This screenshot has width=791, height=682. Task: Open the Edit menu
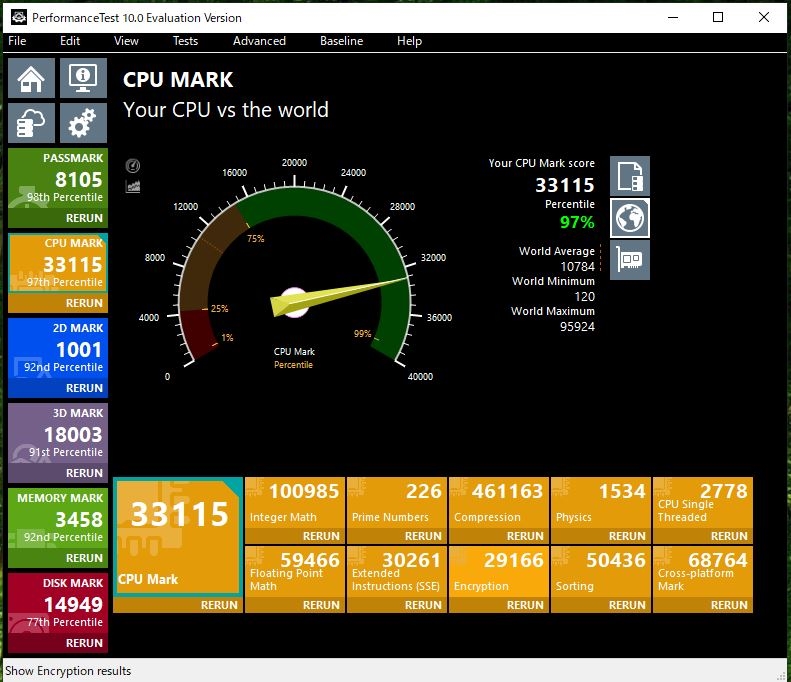pyautogui.click(x=70, y=41)
